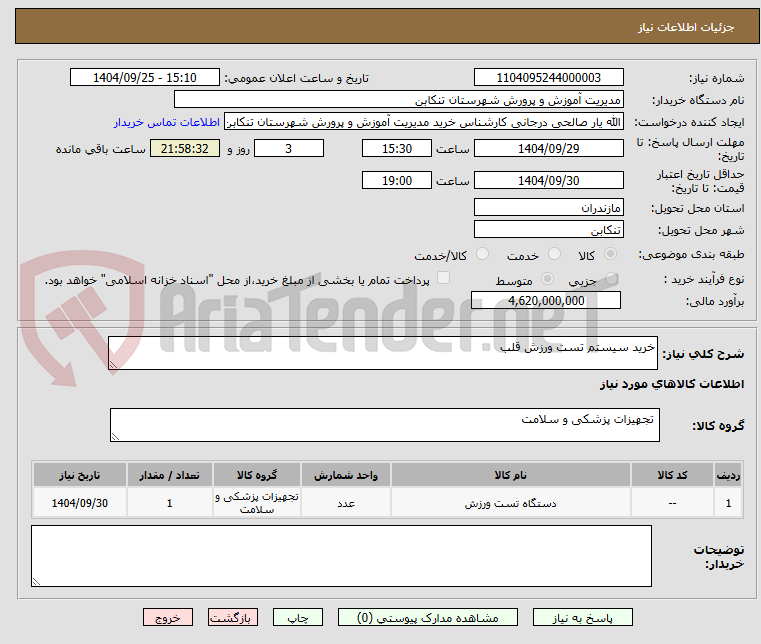Image resolution: width=761 pixels, height=644 pixels.
Task: Click the deadline date 1404/09/29 field
Action: click(x=548, y=149)
